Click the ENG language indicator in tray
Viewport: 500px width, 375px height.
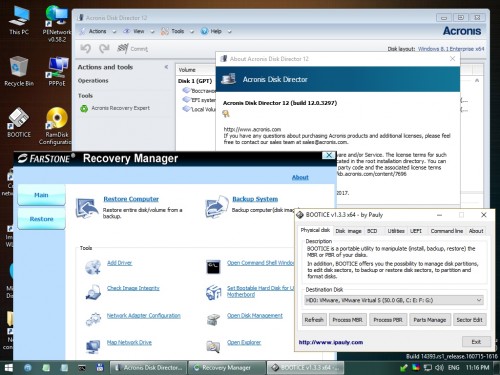[x=453, y=368]
